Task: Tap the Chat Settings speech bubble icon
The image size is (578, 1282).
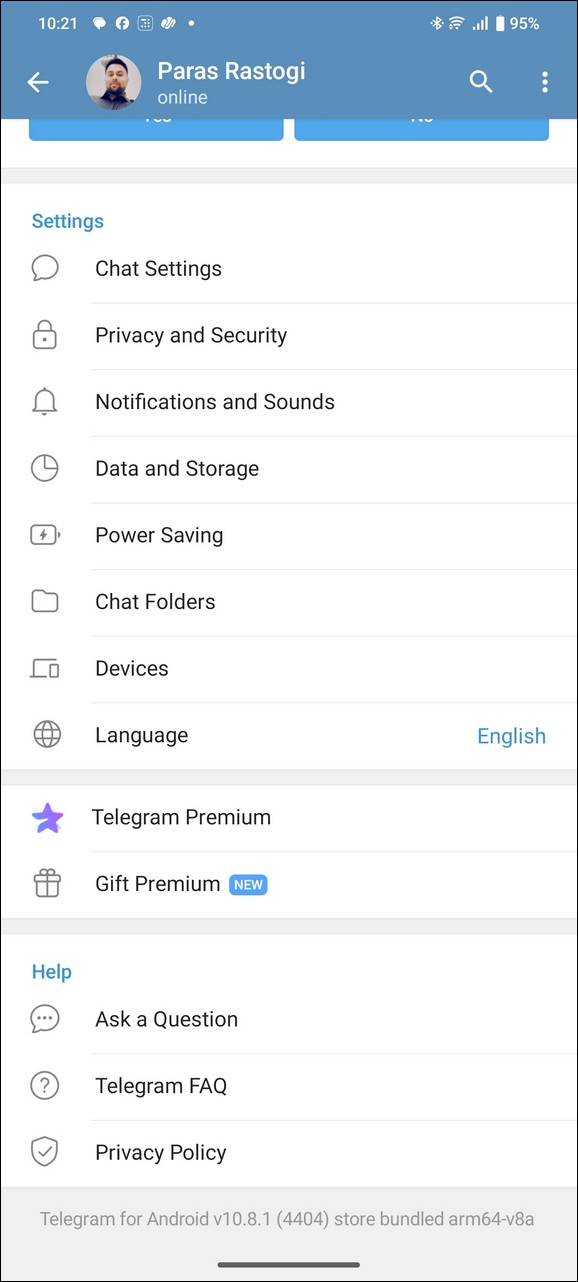Action: click(45, 268)
